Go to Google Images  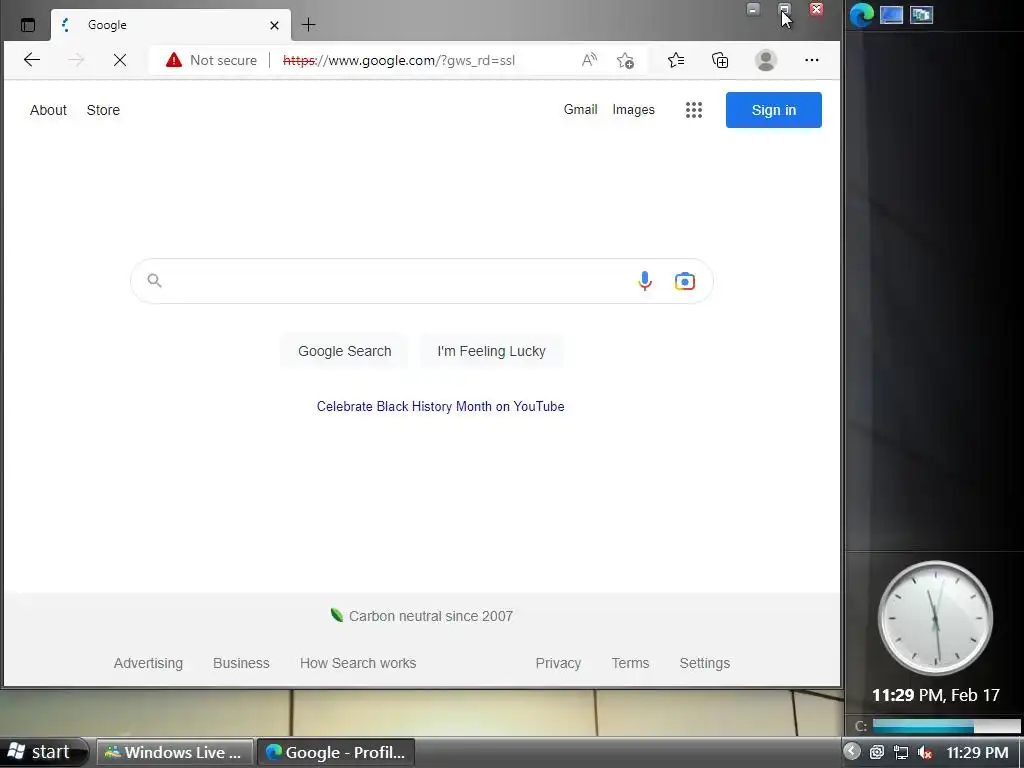coord(633,109)
